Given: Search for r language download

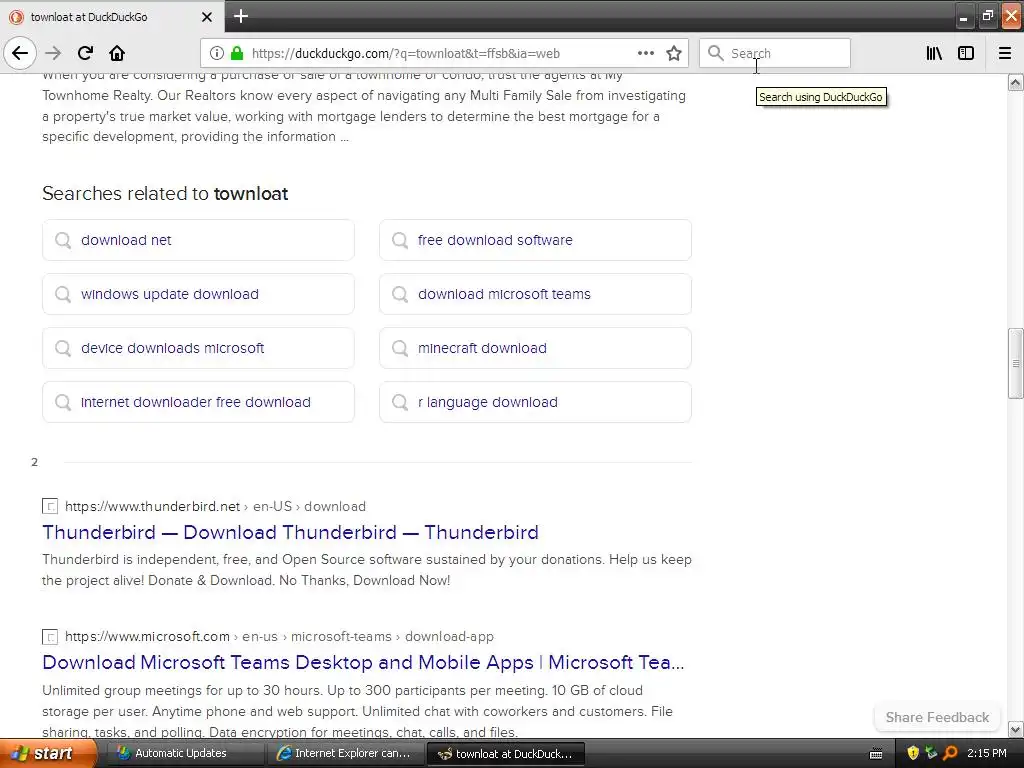Looking at the screenshot, I should pos(536,402).
